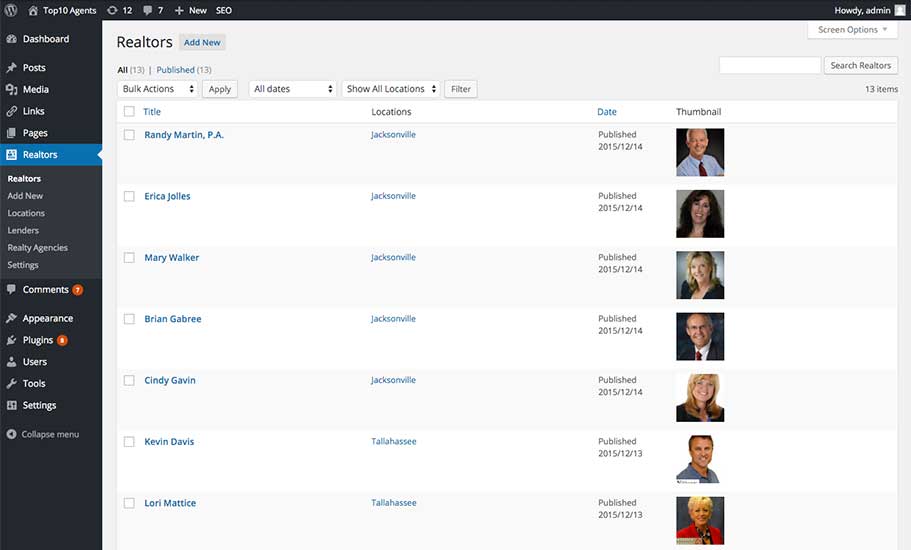Go to Media in the sidebar
Screen dimensions: 911x550
[x=35, y=89]
